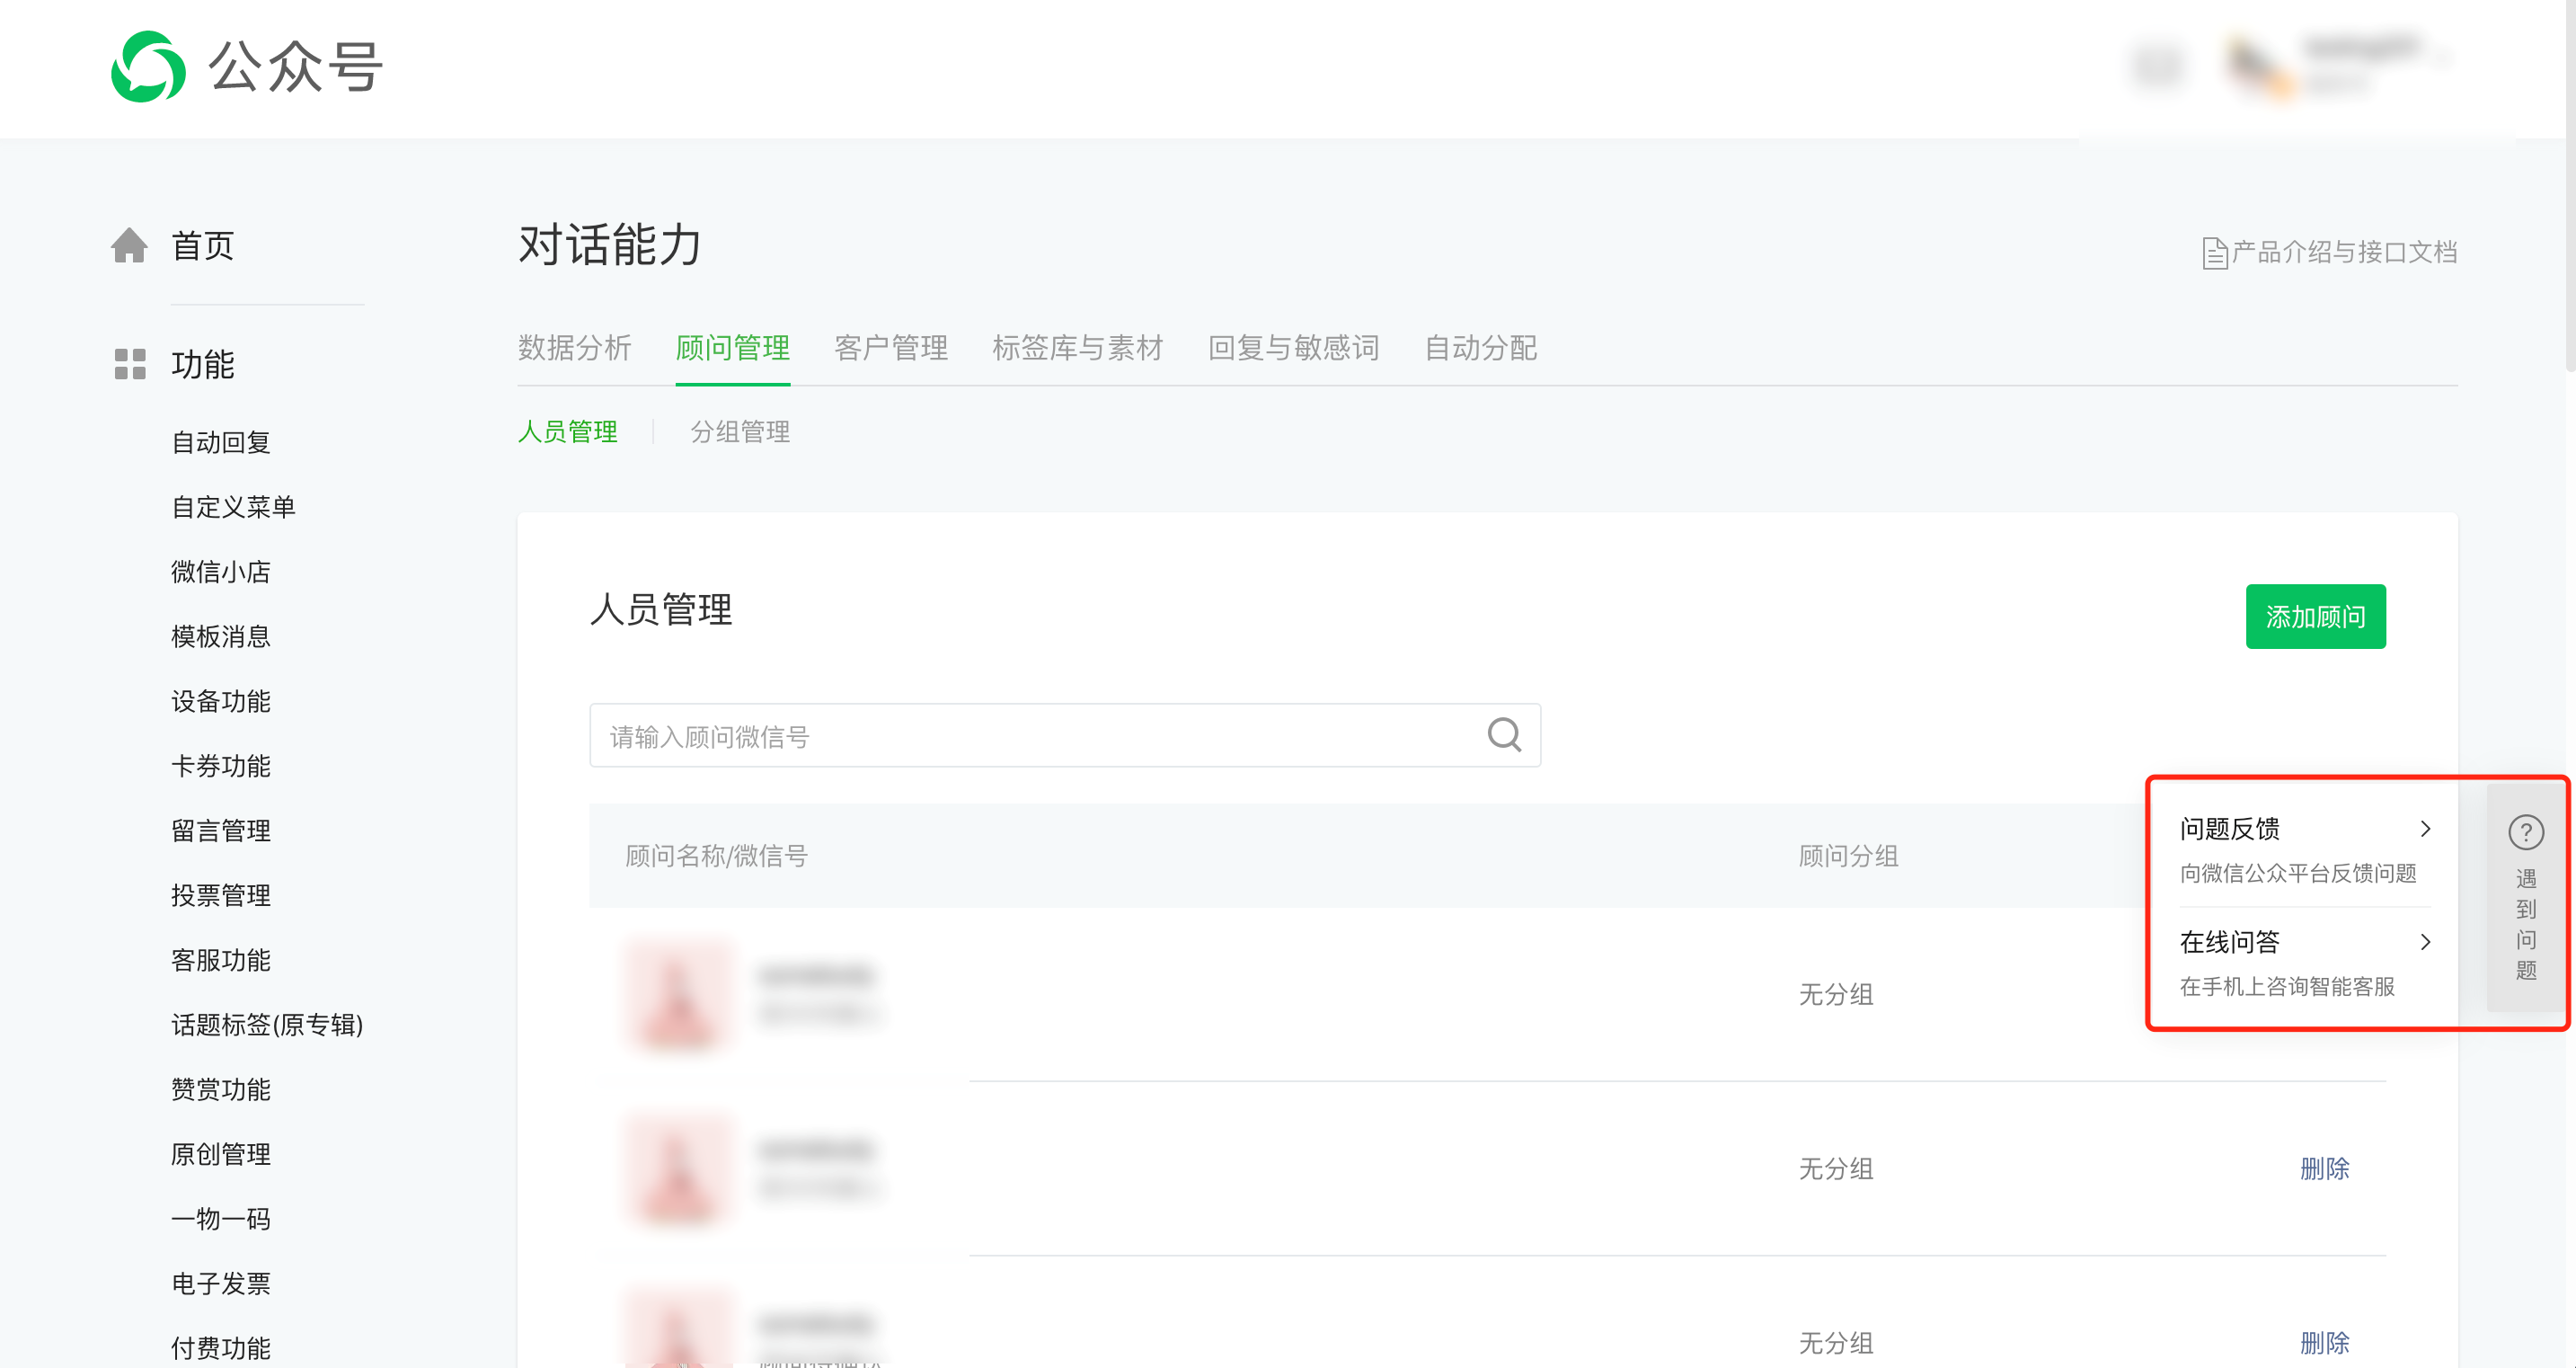
Task: Click the 产品介绍与接口文档 document icon
Action: (x=2214, y=253)
